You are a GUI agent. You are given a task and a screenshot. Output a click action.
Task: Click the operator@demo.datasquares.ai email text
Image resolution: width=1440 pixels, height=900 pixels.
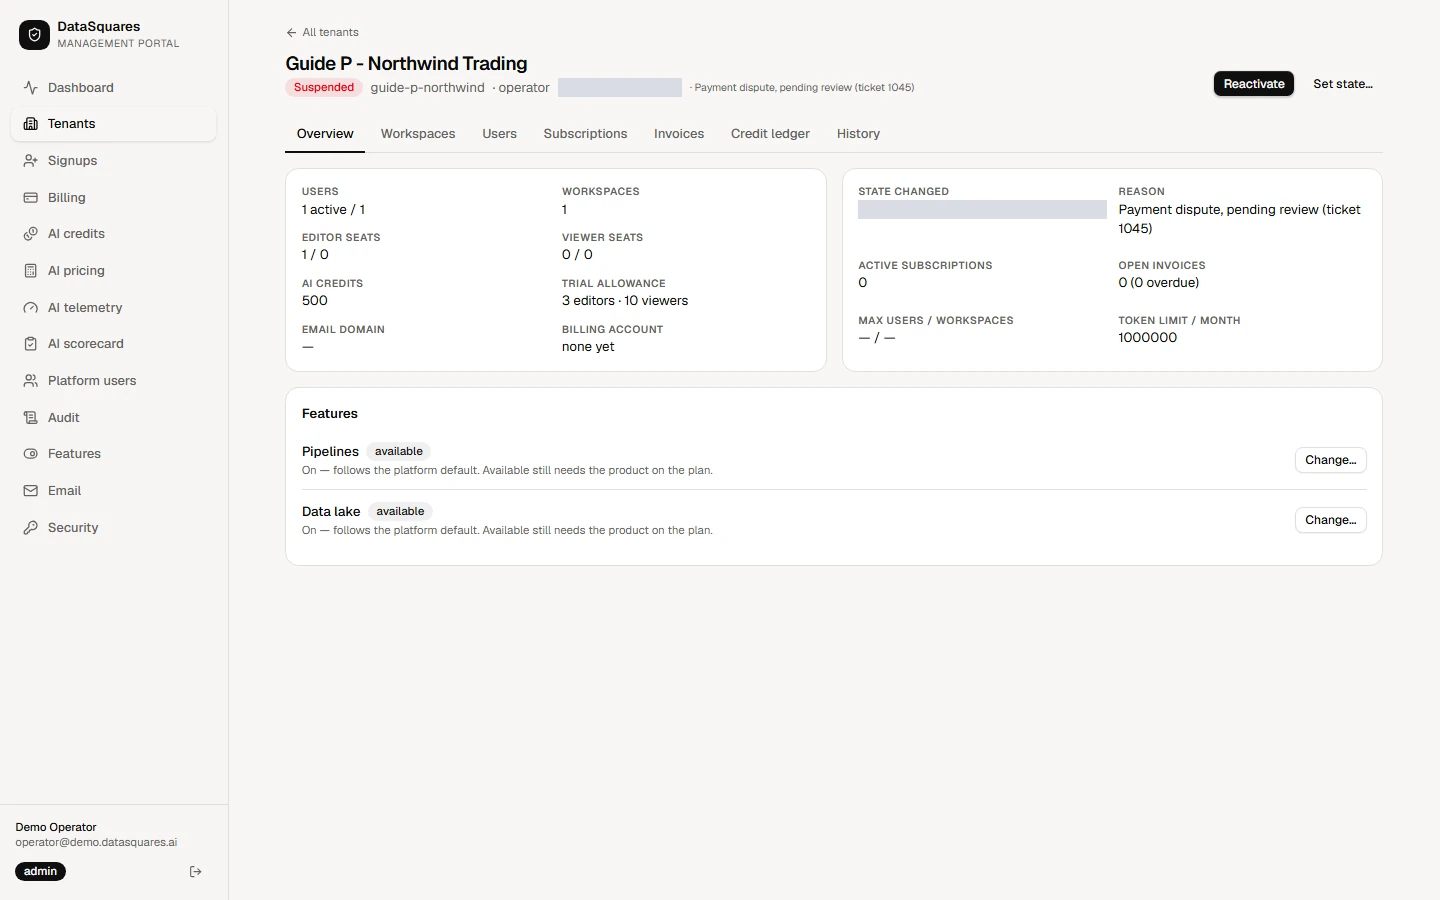point(96,843)
